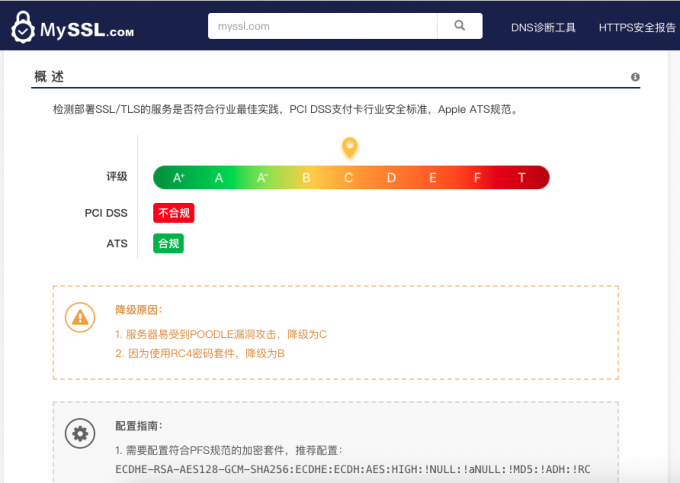680x483 pixels.
Task: Click the 评级 row label
Action: [x=117, y=176]
